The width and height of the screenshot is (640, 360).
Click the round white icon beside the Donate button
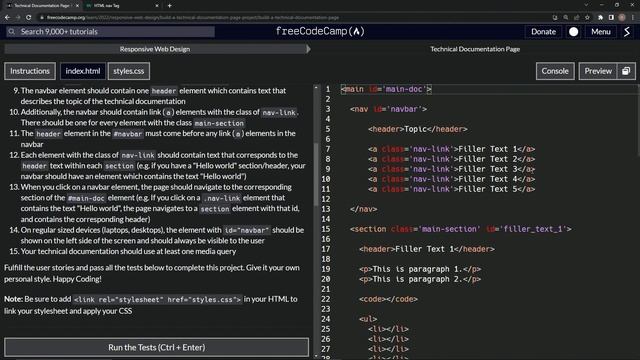(x=573, y=32)
